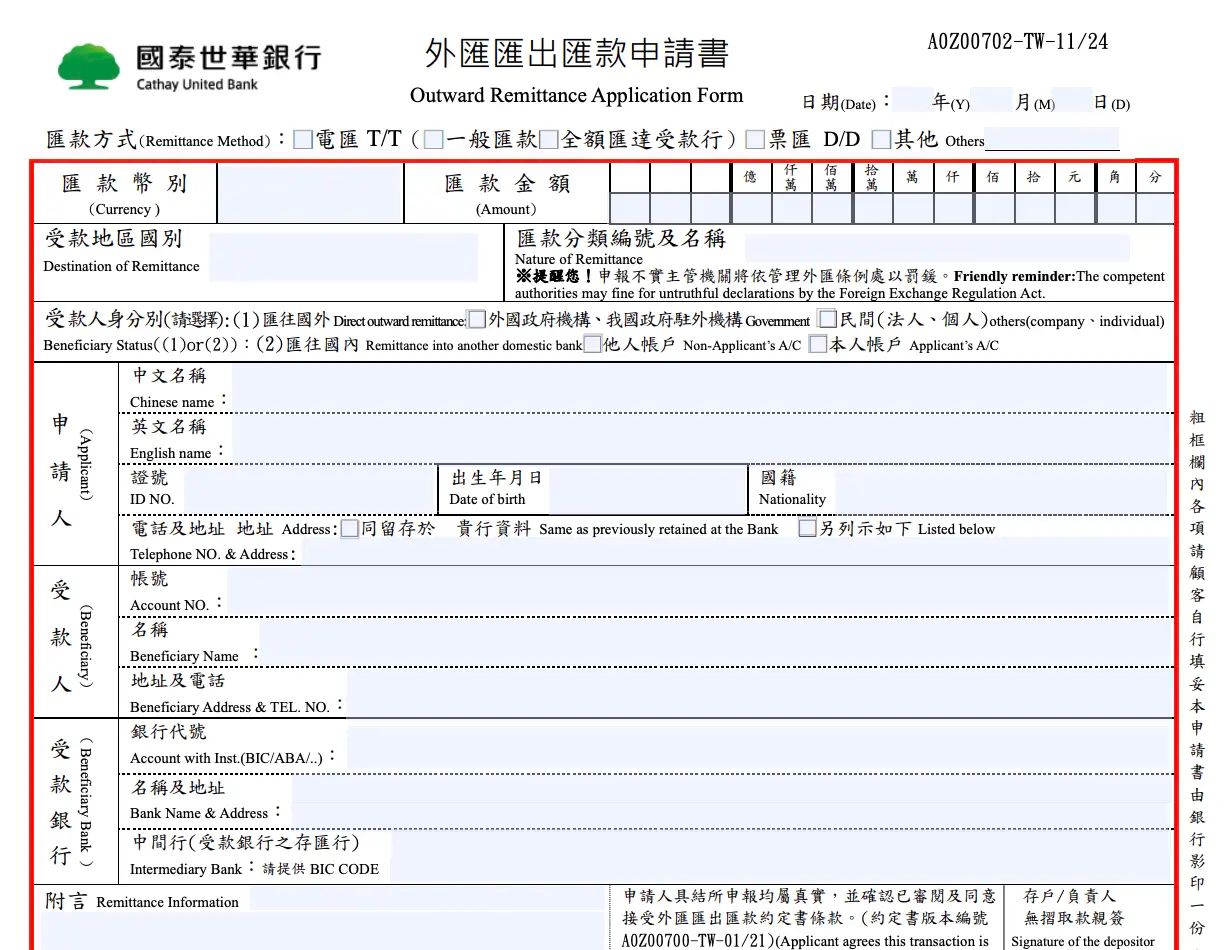Click the applicant Chinese name field
Image resolution: width=1228 pixels, height=950 pixels.
698,387
